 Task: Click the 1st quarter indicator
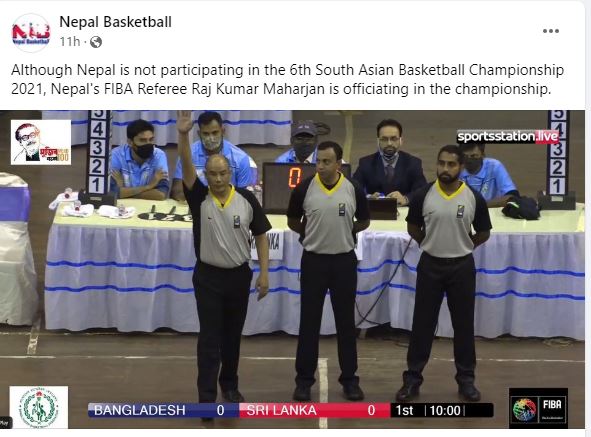tap(404, 410)
